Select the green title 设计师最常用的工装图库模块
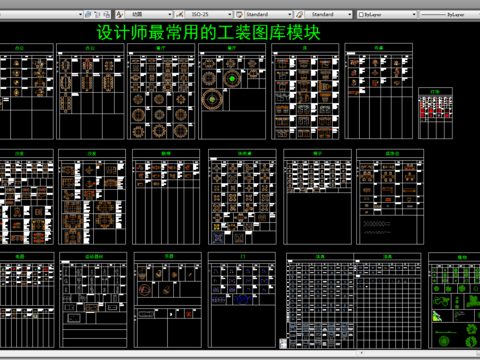Image resolution: width=480 pixels, height=360 pixels. tap(209, 33)
